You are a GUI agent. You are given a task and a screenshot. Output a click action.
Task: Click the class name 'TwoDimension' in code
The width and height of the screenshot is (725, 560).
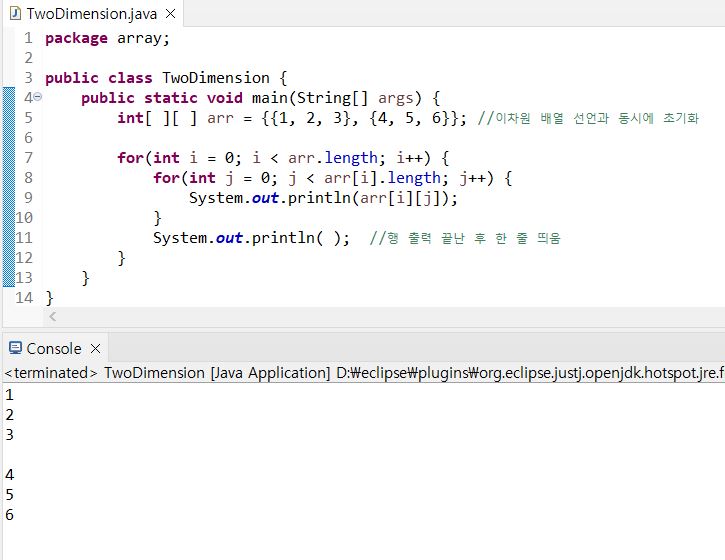pyautogui.click(x=215, y=78)
